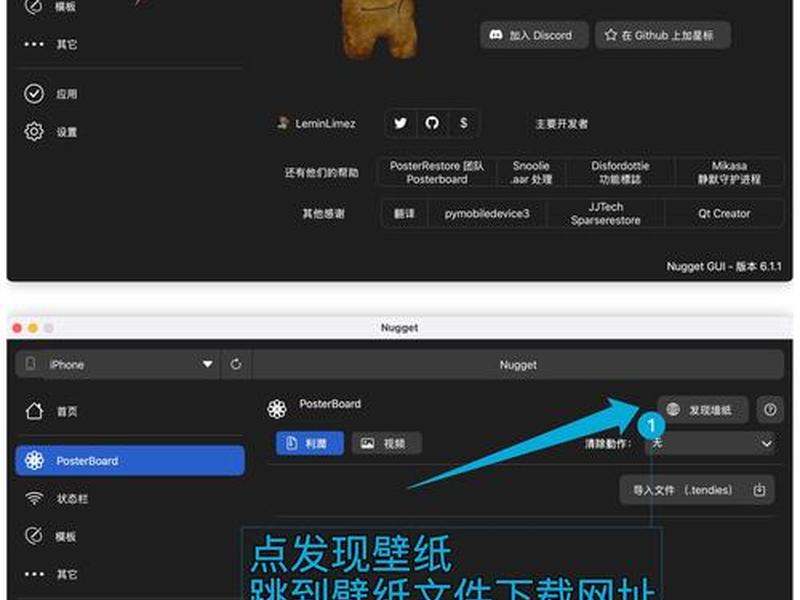Open PosterRestore Posterboard credit
The height and width of the screenshot is (600, 800).
click(437, 172)
